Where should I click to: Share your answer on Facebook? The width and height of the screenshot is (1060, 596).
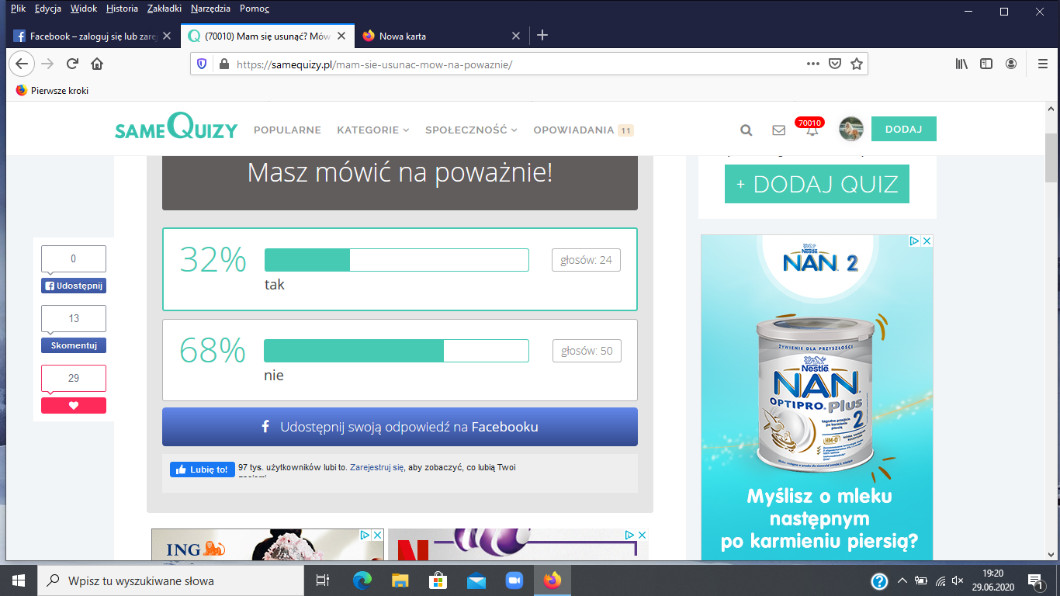(399, 426)
